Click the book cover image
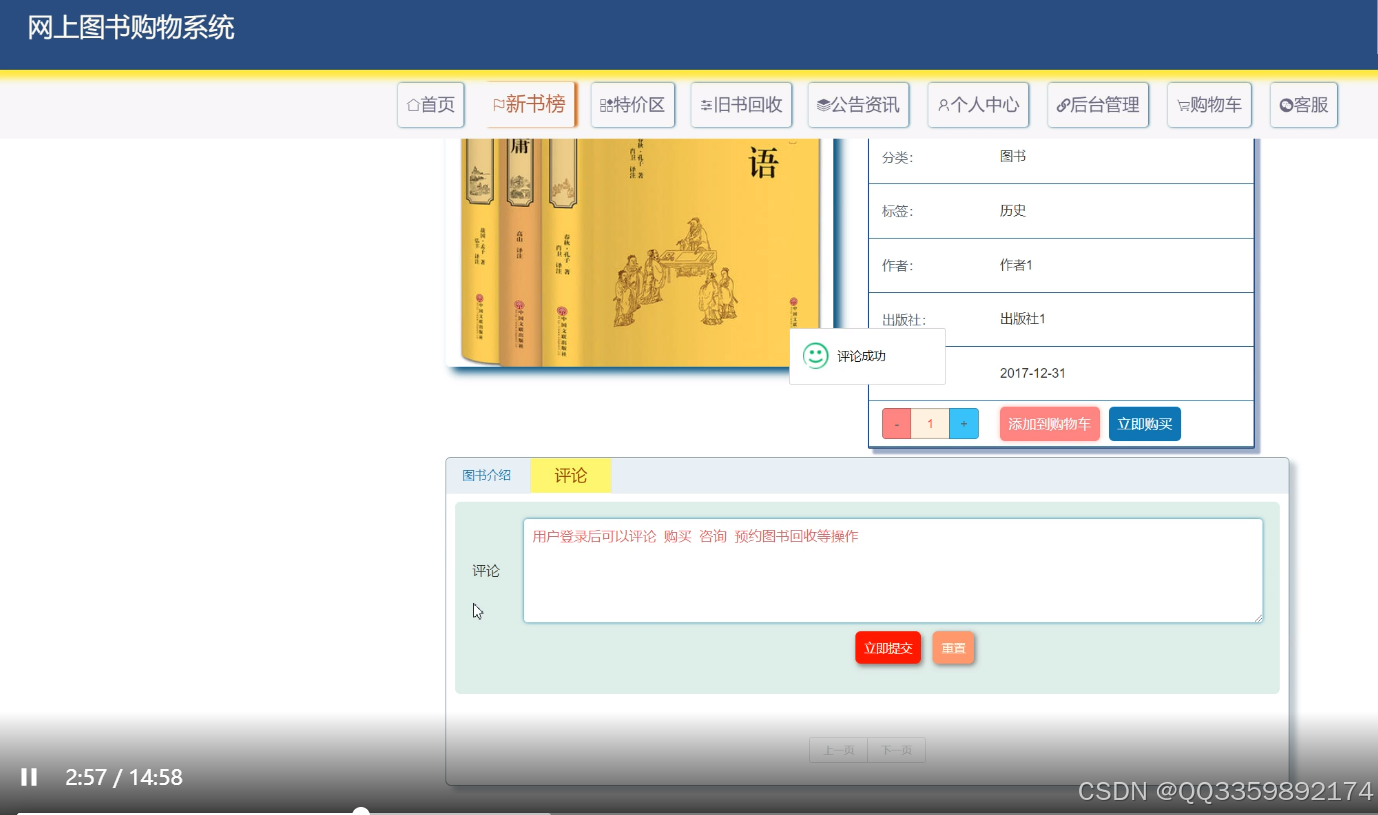Screen dimensions: 1378x815 (640, 252)
